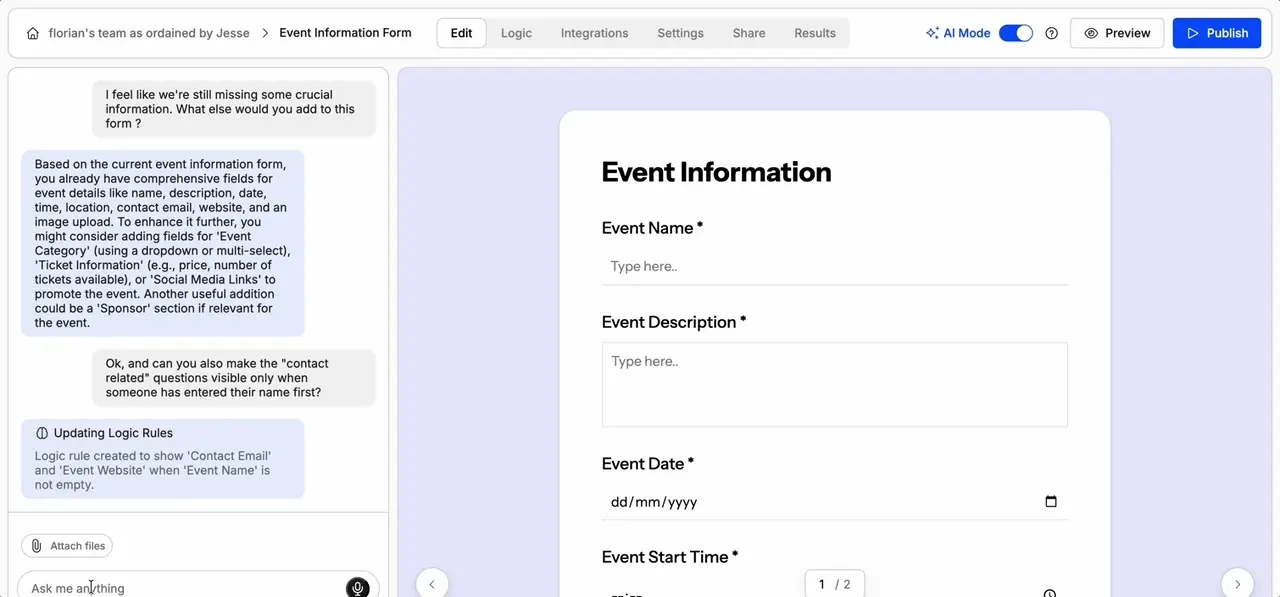1280x597 pixels.
Task: Open help via the question mark icon
Action: point(1051,33)
